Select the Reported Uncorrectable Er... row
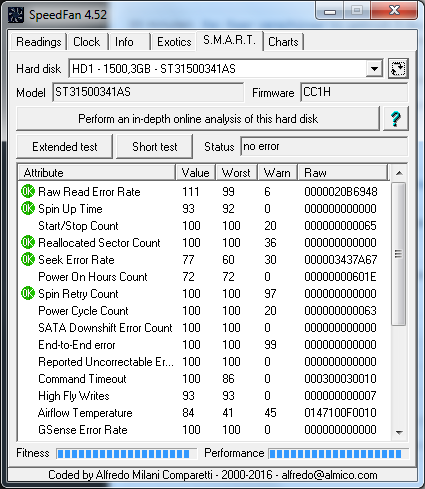The width and height of the screenshot is (425, 489). coord(203,362)
